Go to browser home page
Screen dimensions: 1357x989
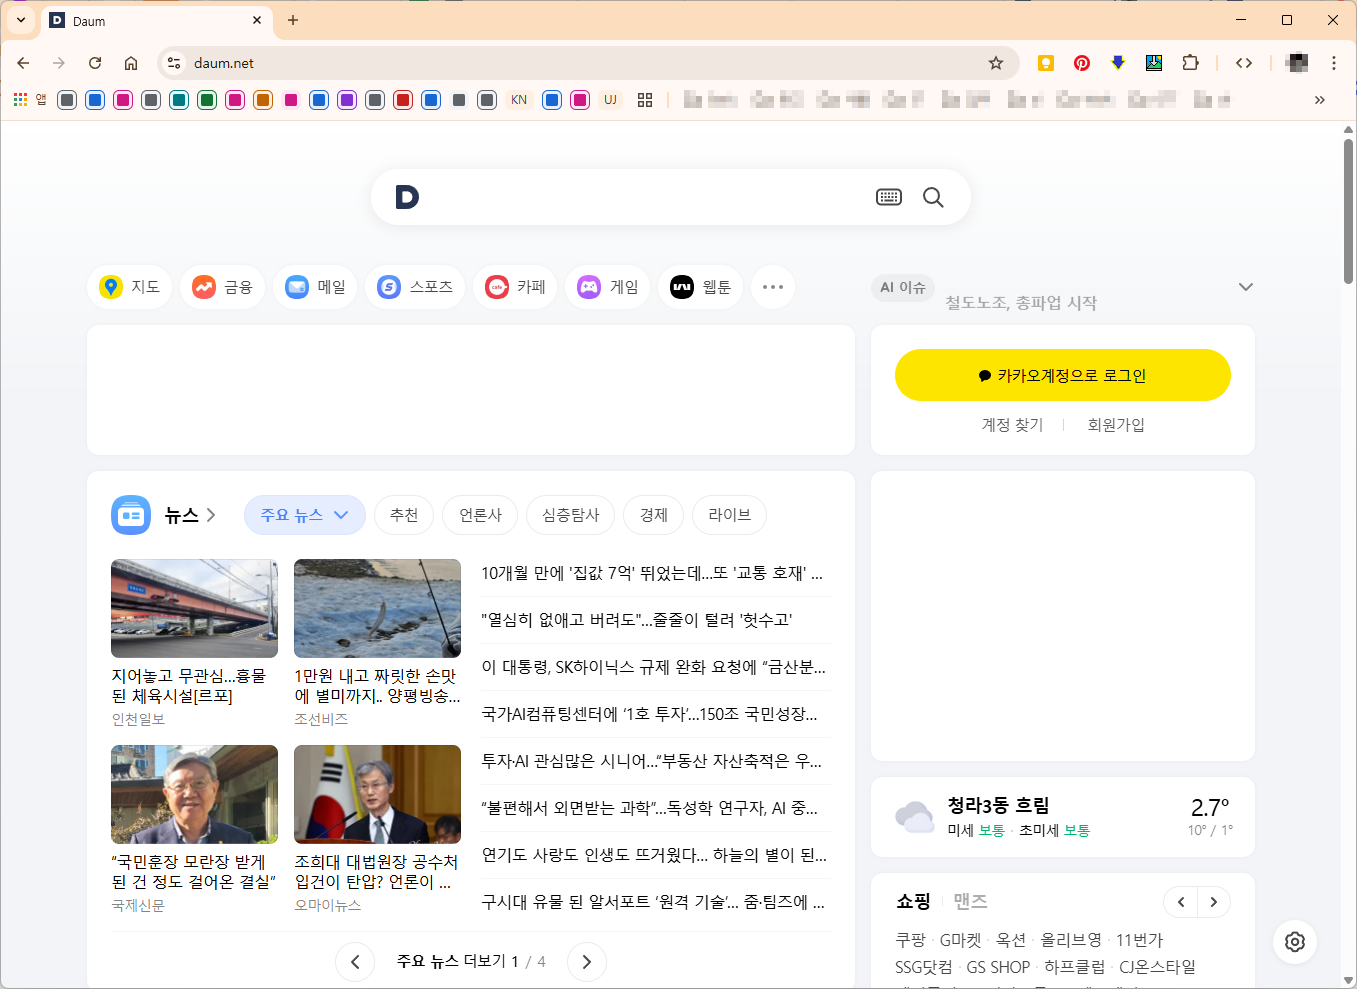[131, 63]
